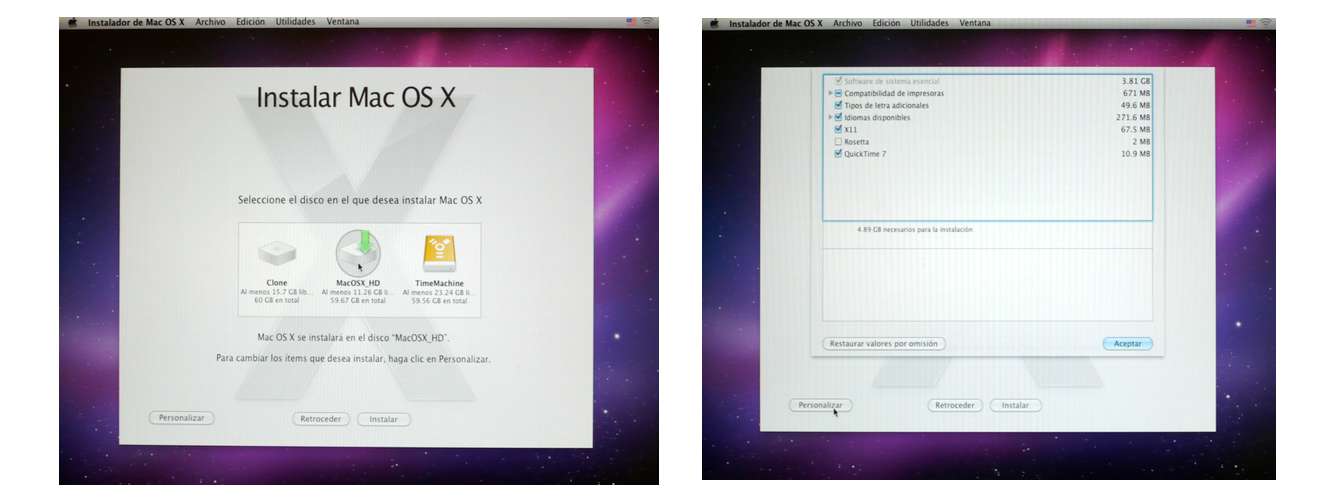Uncheck Tipos de letra adicionales
The width and height of the screenshot is (1330, 500).
click(838, 105)
